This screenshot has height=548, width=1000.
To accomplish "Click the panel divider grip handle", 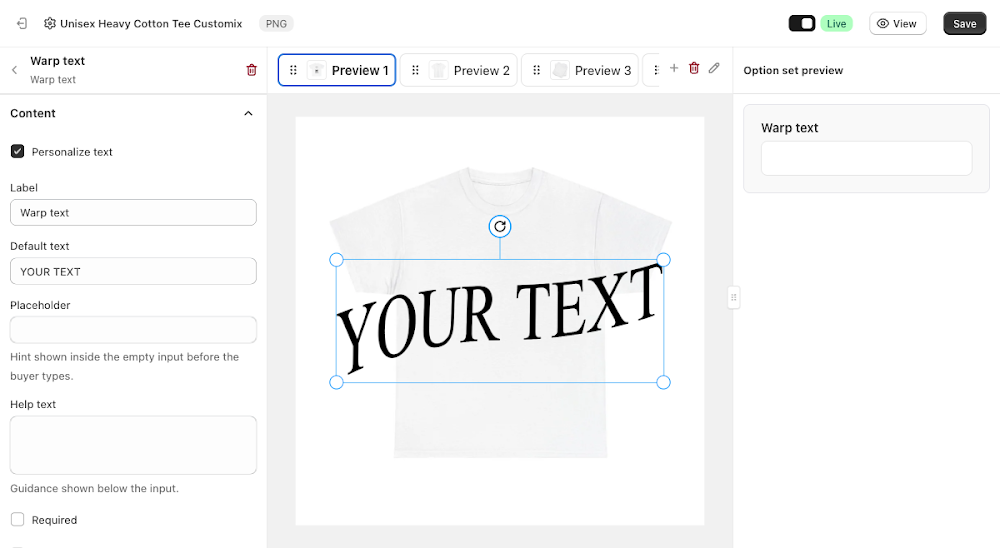I will tap(733, 297).
